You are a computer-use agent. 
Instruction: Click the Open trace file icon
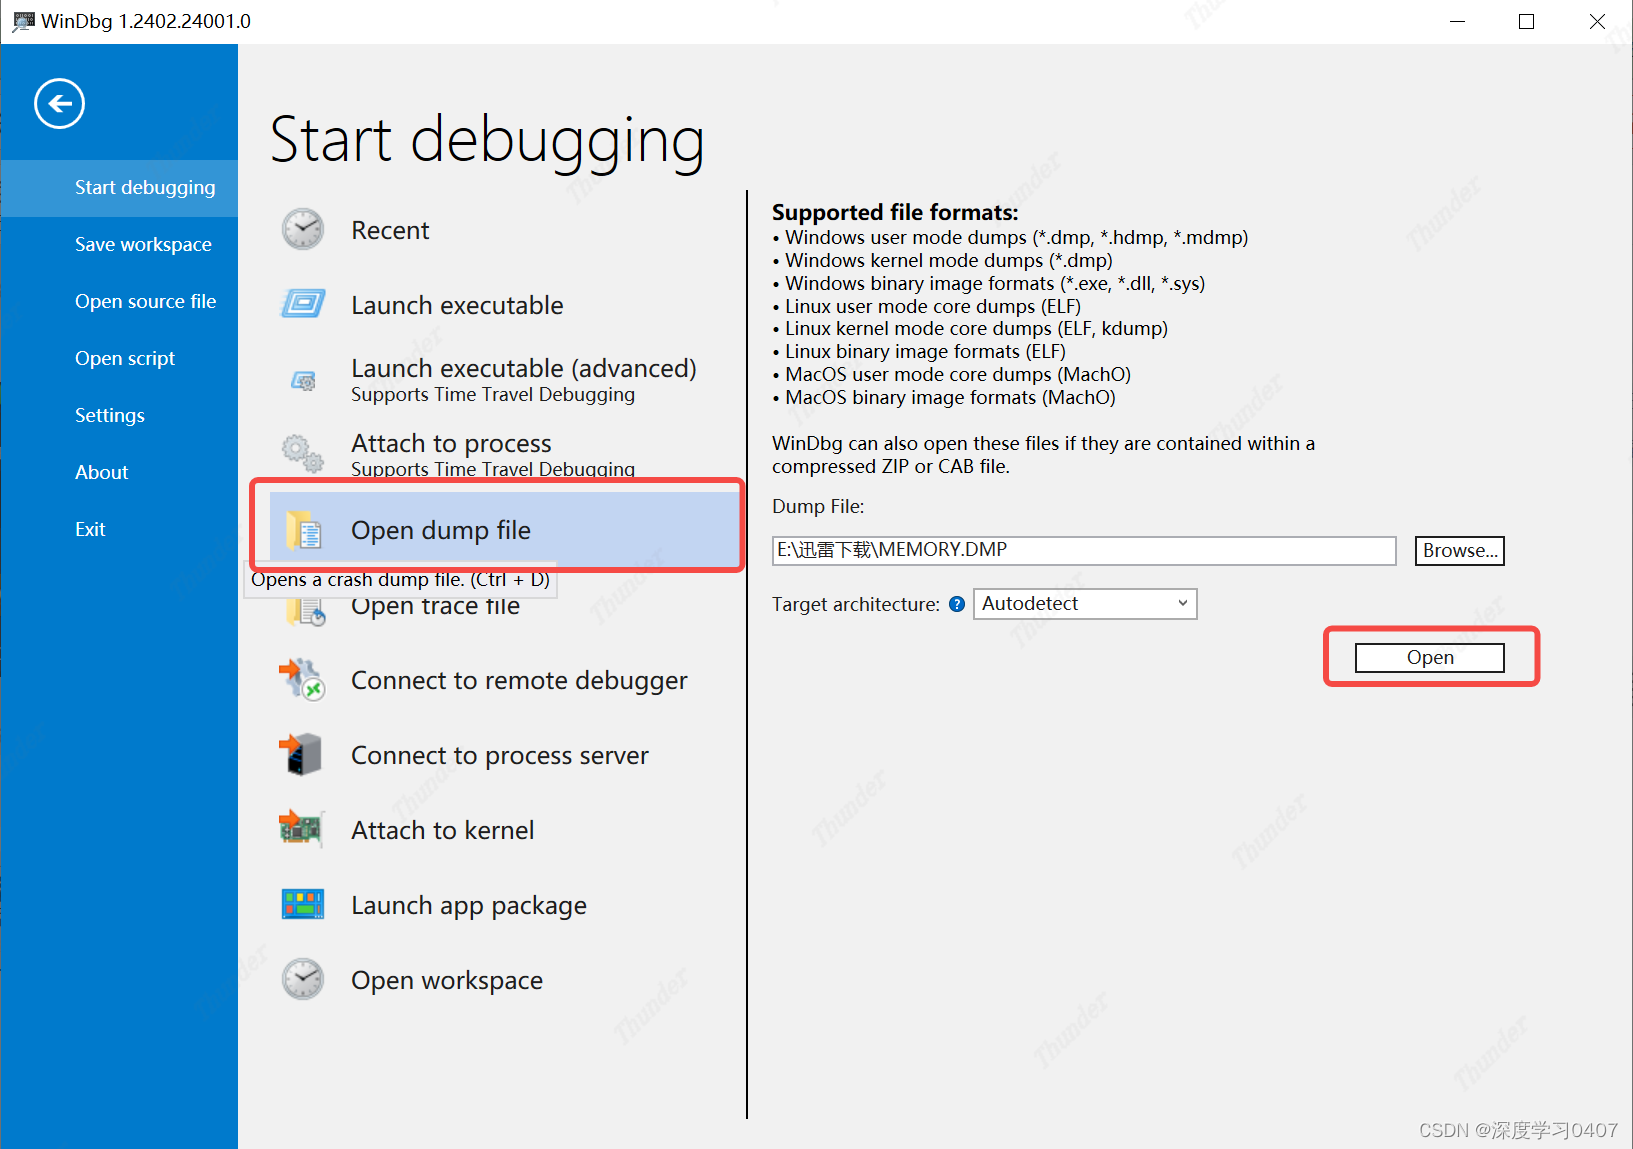click(305, 611)
